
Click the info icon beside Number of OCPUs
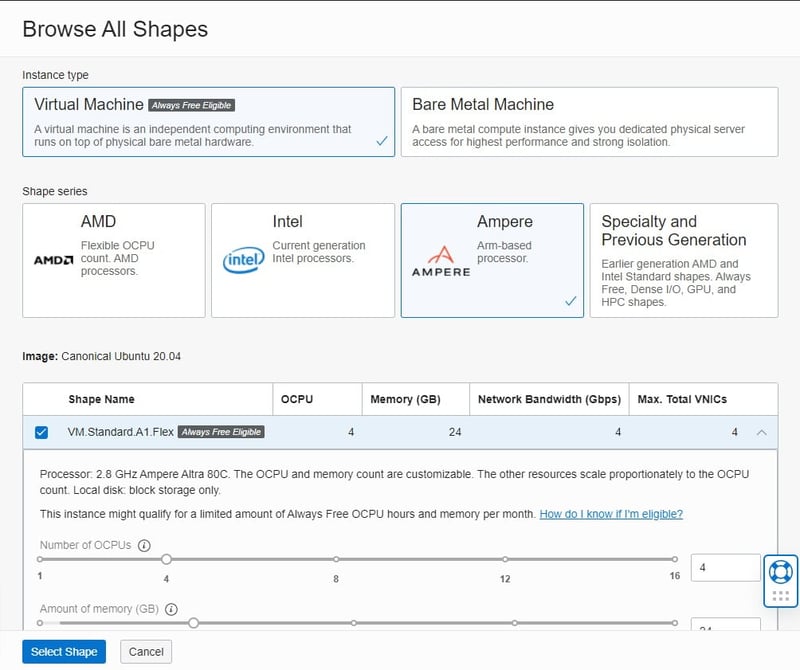pyautogui.click(x=144, y=546)
